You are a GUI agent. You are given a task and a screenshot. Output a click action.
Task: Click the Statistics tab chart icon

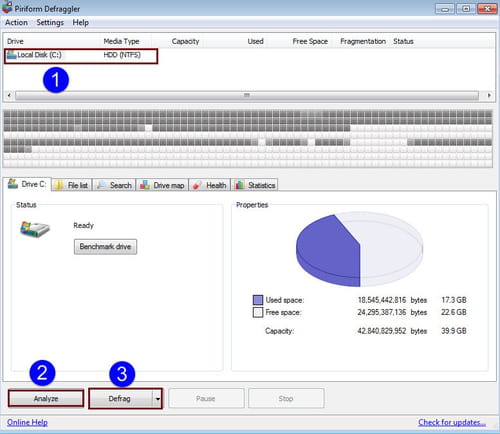(x=239, y=185)
